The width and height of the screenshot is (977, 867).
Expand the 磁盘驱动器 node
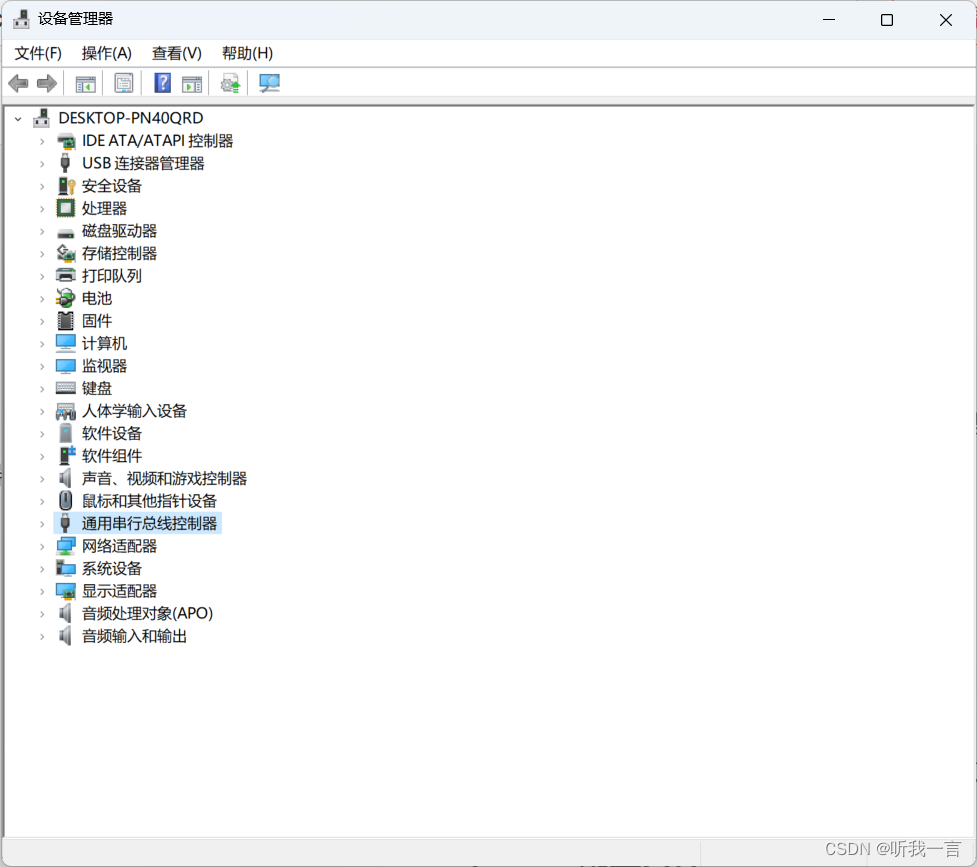pos(42,231)
